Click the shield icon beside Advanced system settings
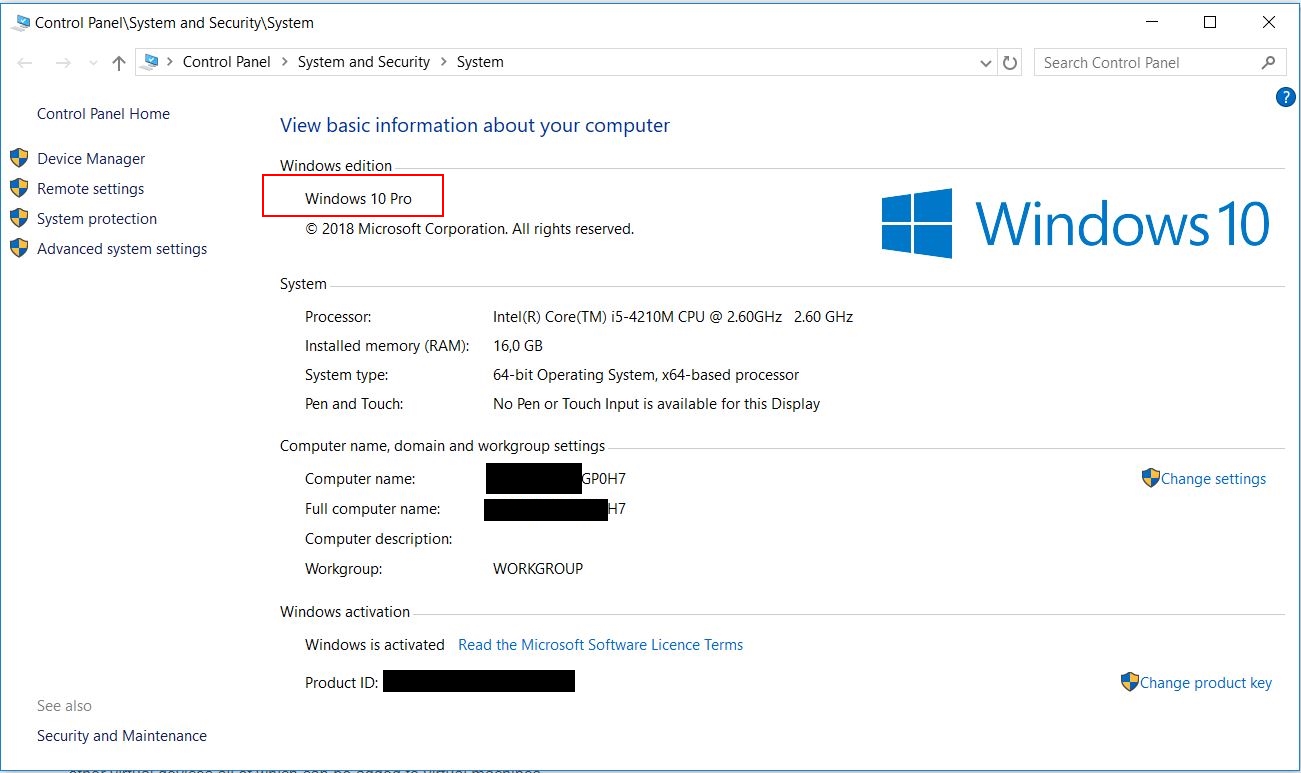The height and width of the screenshot is (773, 1301). click(19, 248)
